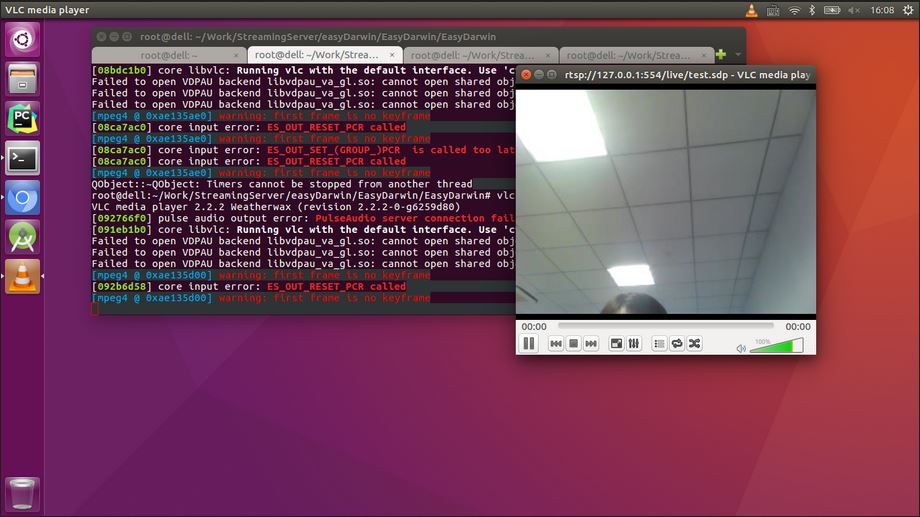Open the Trash from the launcher
Screen dimensions: 920x517
click(x=22, y=494)
